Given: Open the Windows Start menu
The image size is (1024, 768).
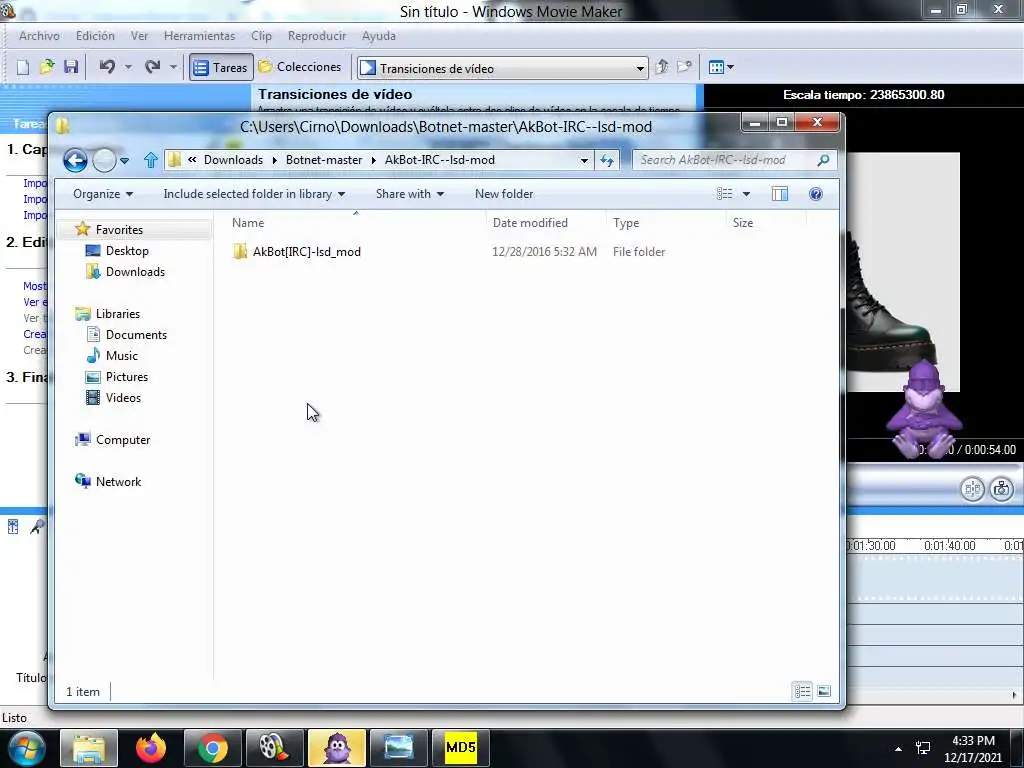Looking at the screenshot, I should [26, 748].
